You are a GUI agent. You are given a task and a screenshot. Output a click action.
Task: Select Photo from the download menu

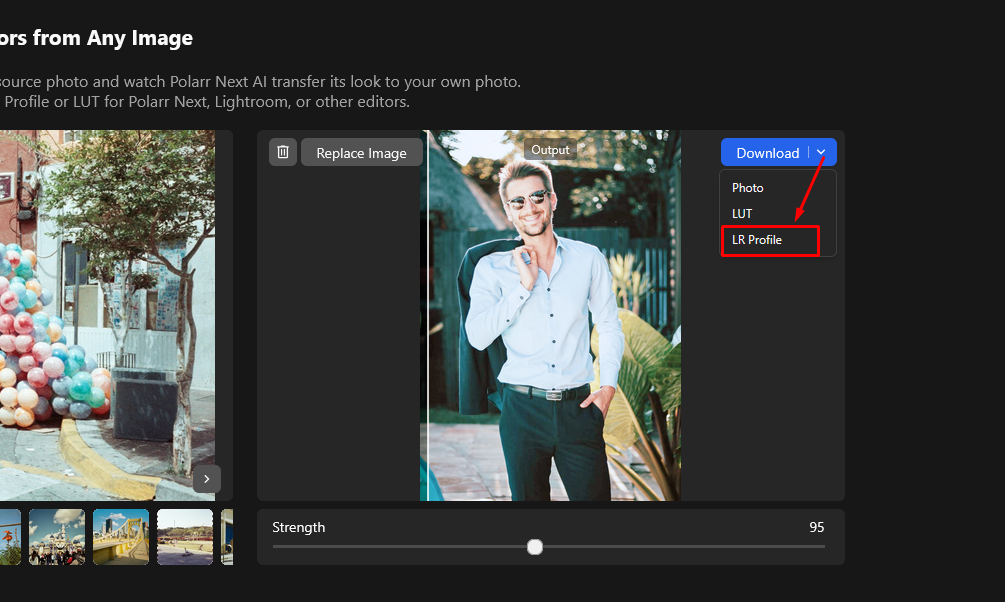pos(748,188)
